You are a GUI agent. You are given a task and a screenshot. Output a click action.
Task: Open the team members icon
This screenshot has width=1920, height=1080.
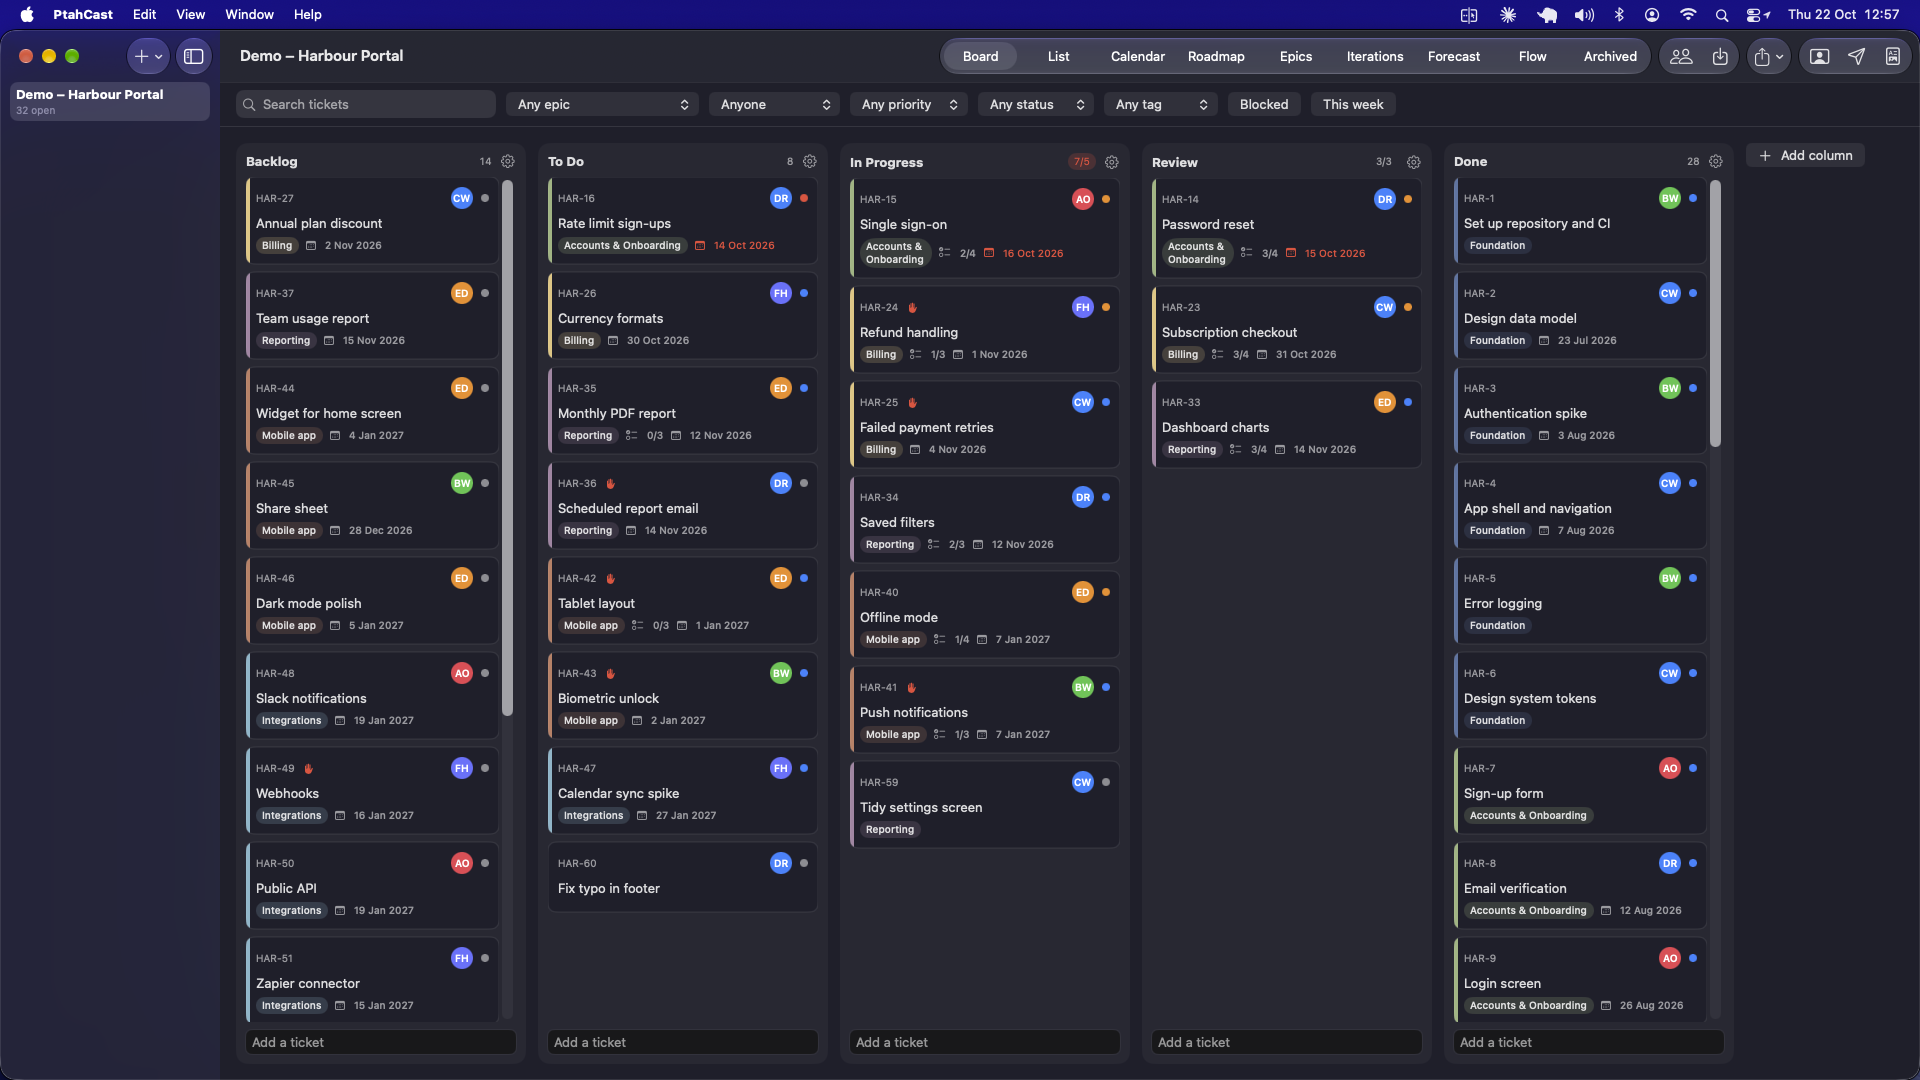tap(1681, 57)
